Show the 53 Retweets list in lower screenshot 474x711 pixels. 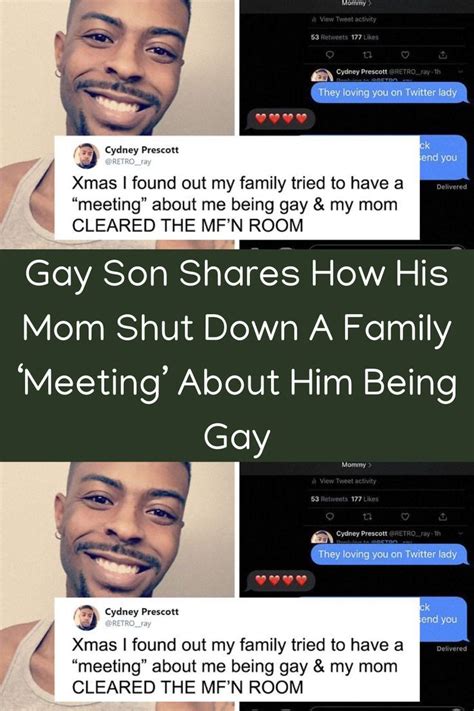click(329, 499)
